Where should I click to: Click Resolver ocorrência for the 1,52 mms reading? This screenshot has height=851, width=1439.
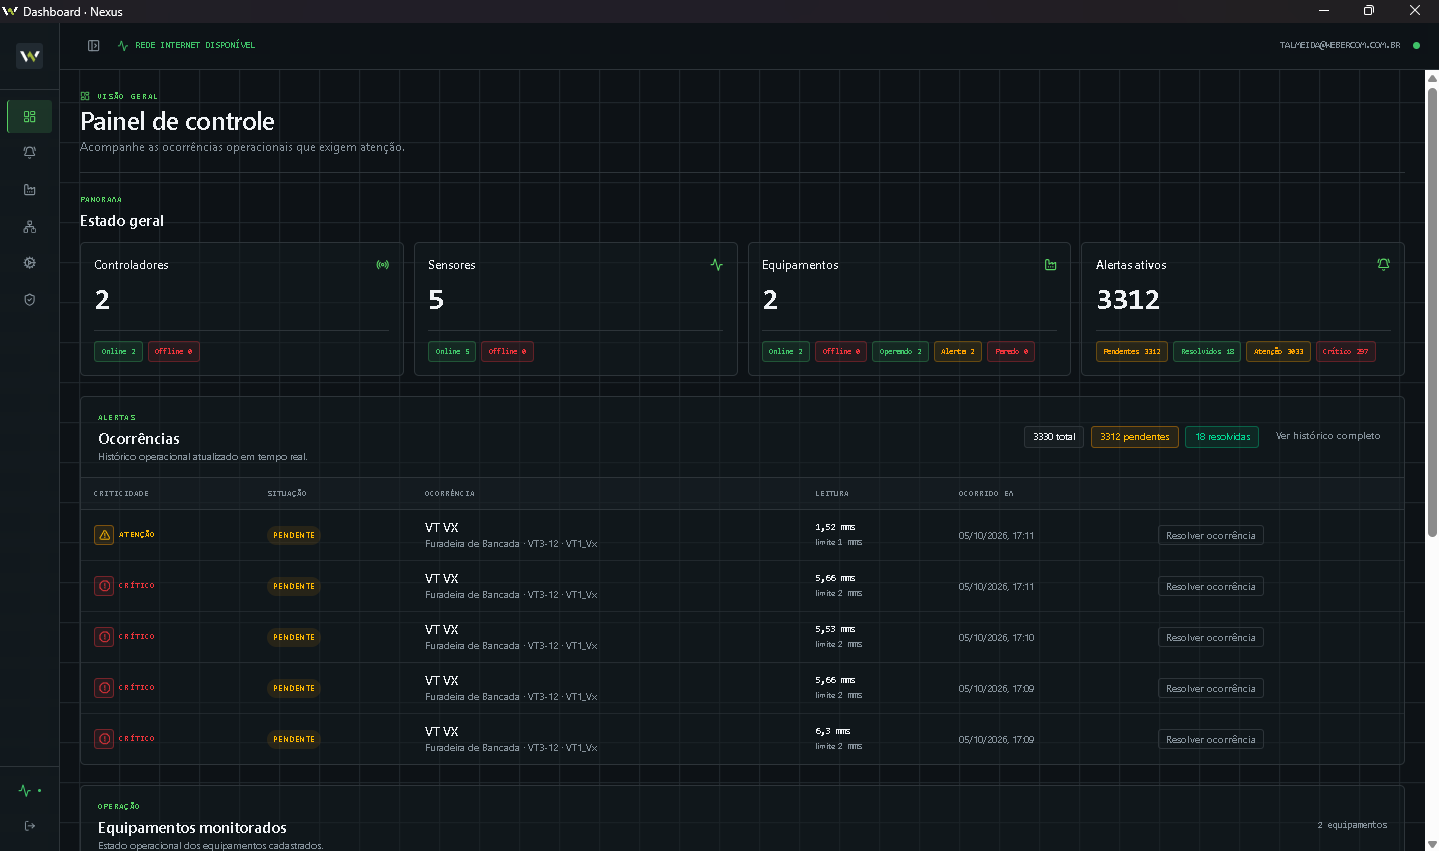click(1211, 536)
